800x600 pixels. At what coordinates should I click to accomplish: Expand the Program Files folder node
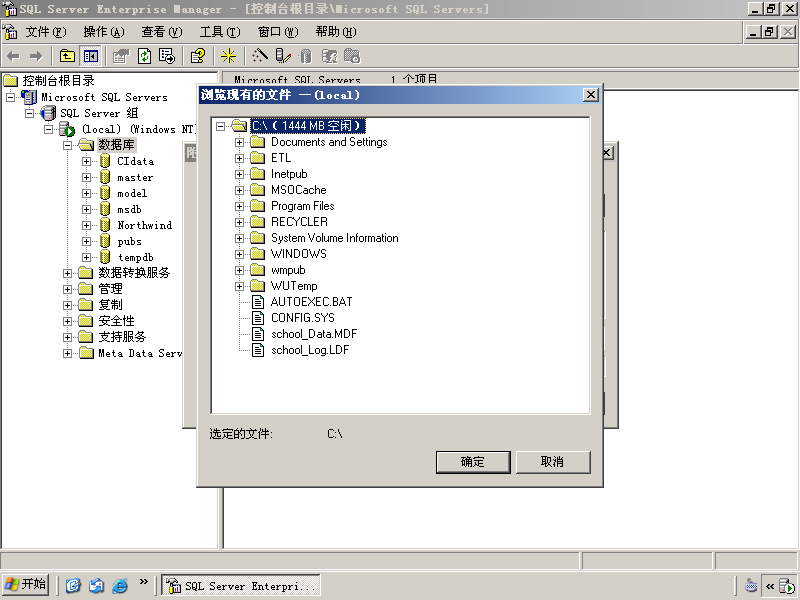coord(239,206)
